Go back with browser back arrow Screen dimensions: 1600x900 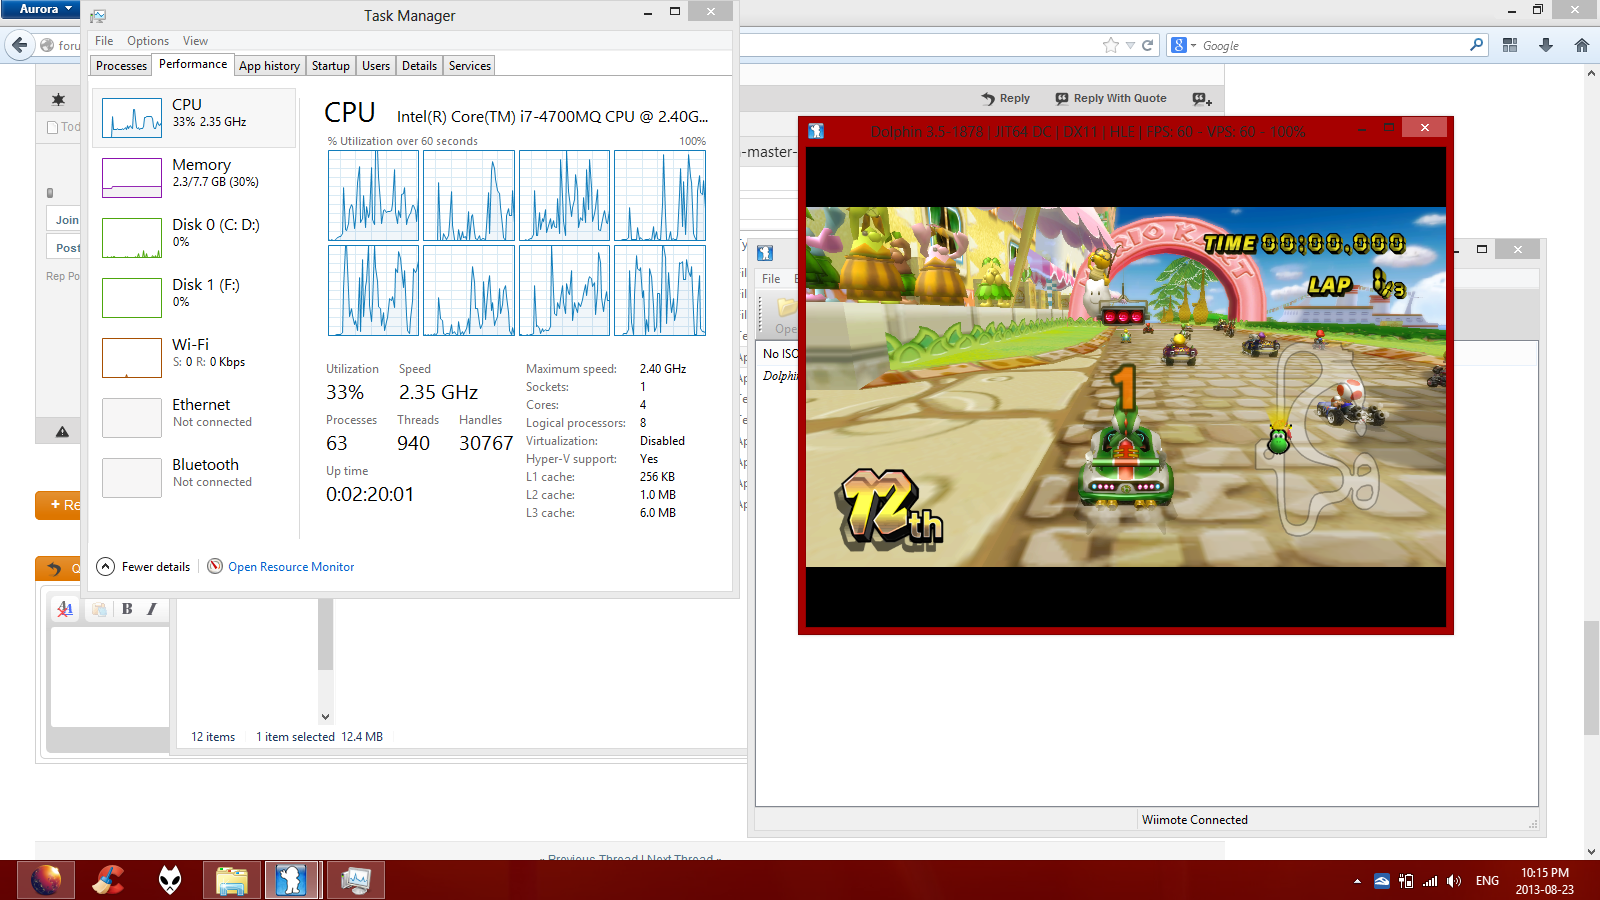click(x=19, y=45)
